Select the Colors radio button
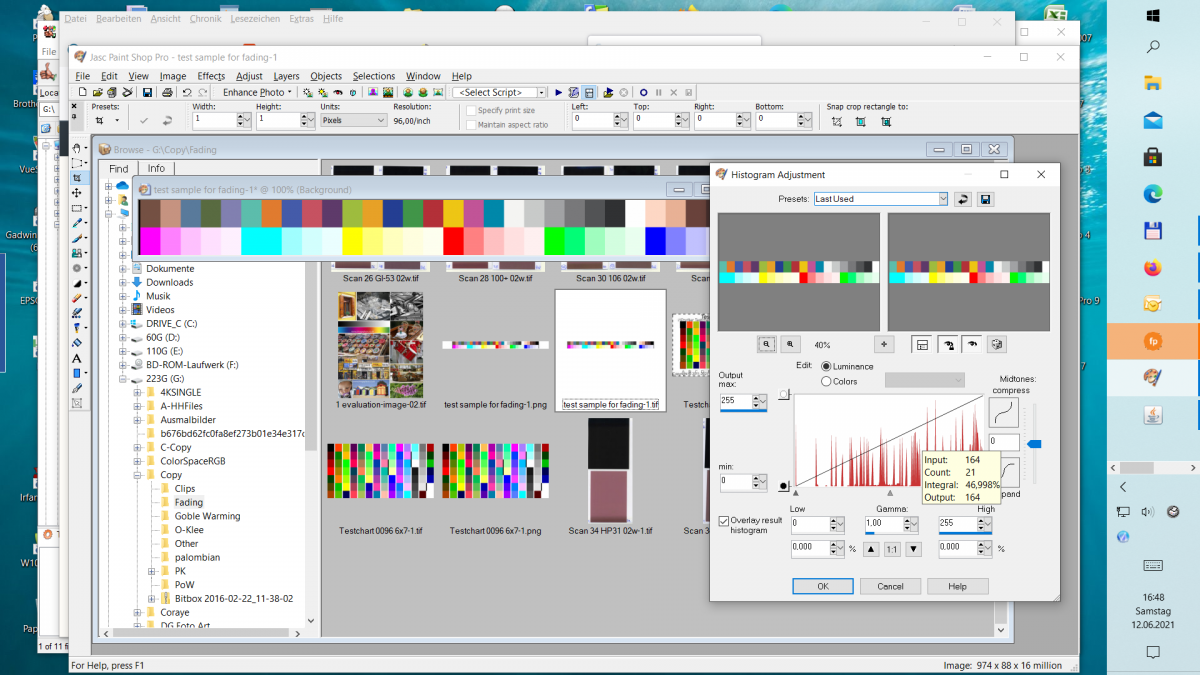The height and width of the screenshot is (675, 1200). coord(826,381)
